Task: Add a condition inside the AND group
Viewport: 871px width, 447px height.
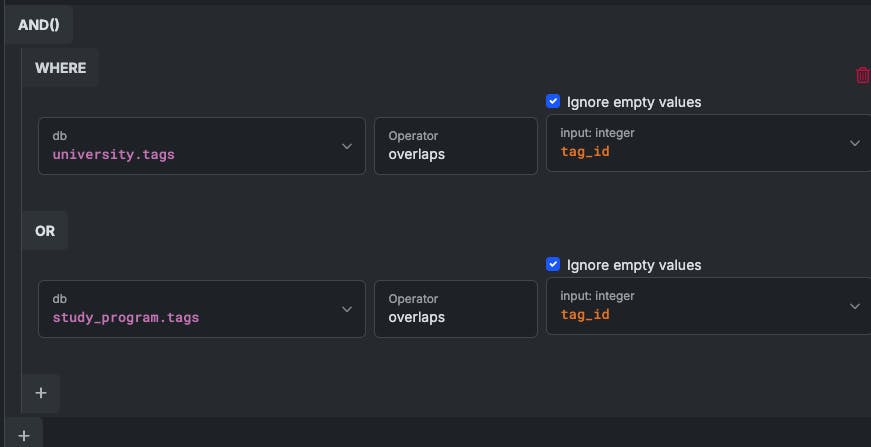Action: pos(41,393)
